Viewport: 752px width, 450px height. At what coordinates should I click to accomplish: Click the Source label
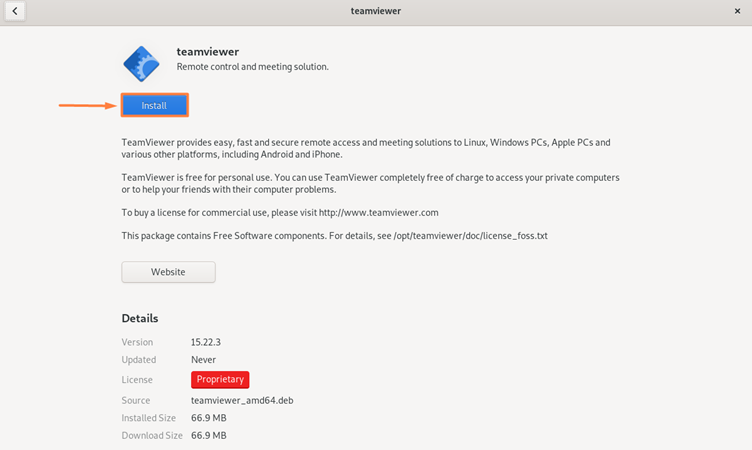pyautogui.click(x=136, y=401)
